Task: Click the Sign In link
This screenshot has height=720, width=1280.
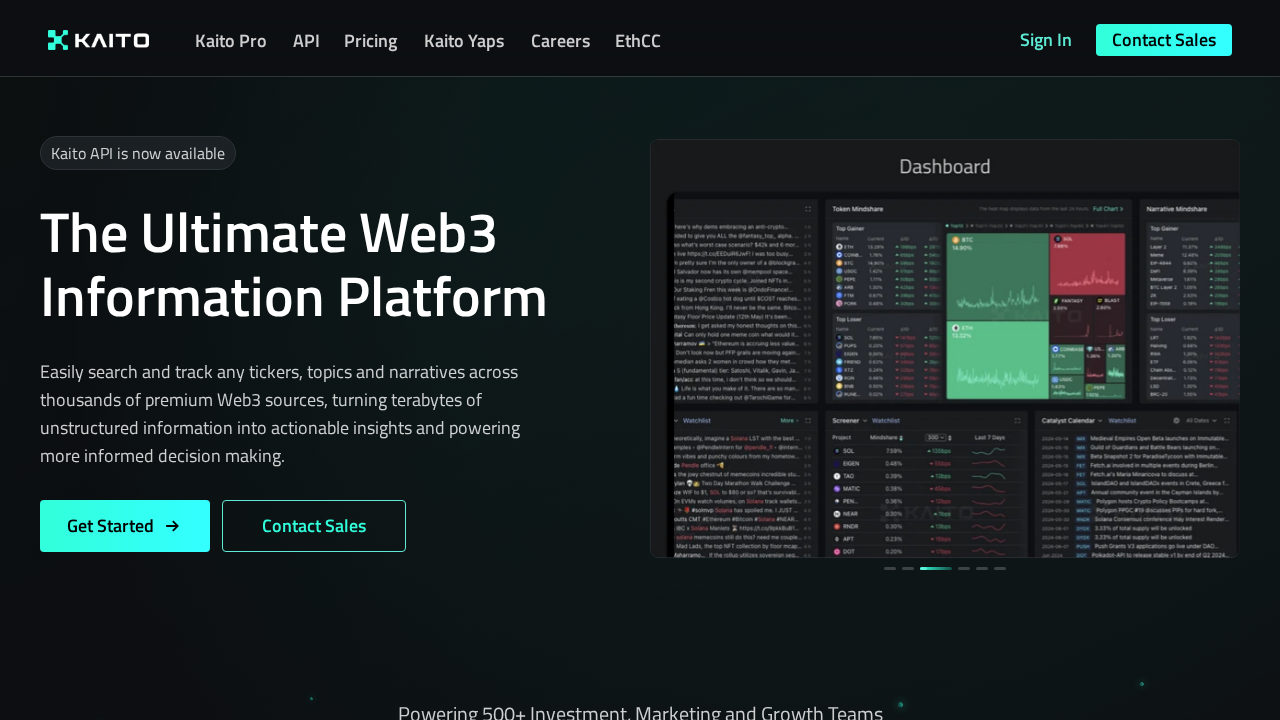Action: click(x=1045, y=40)
